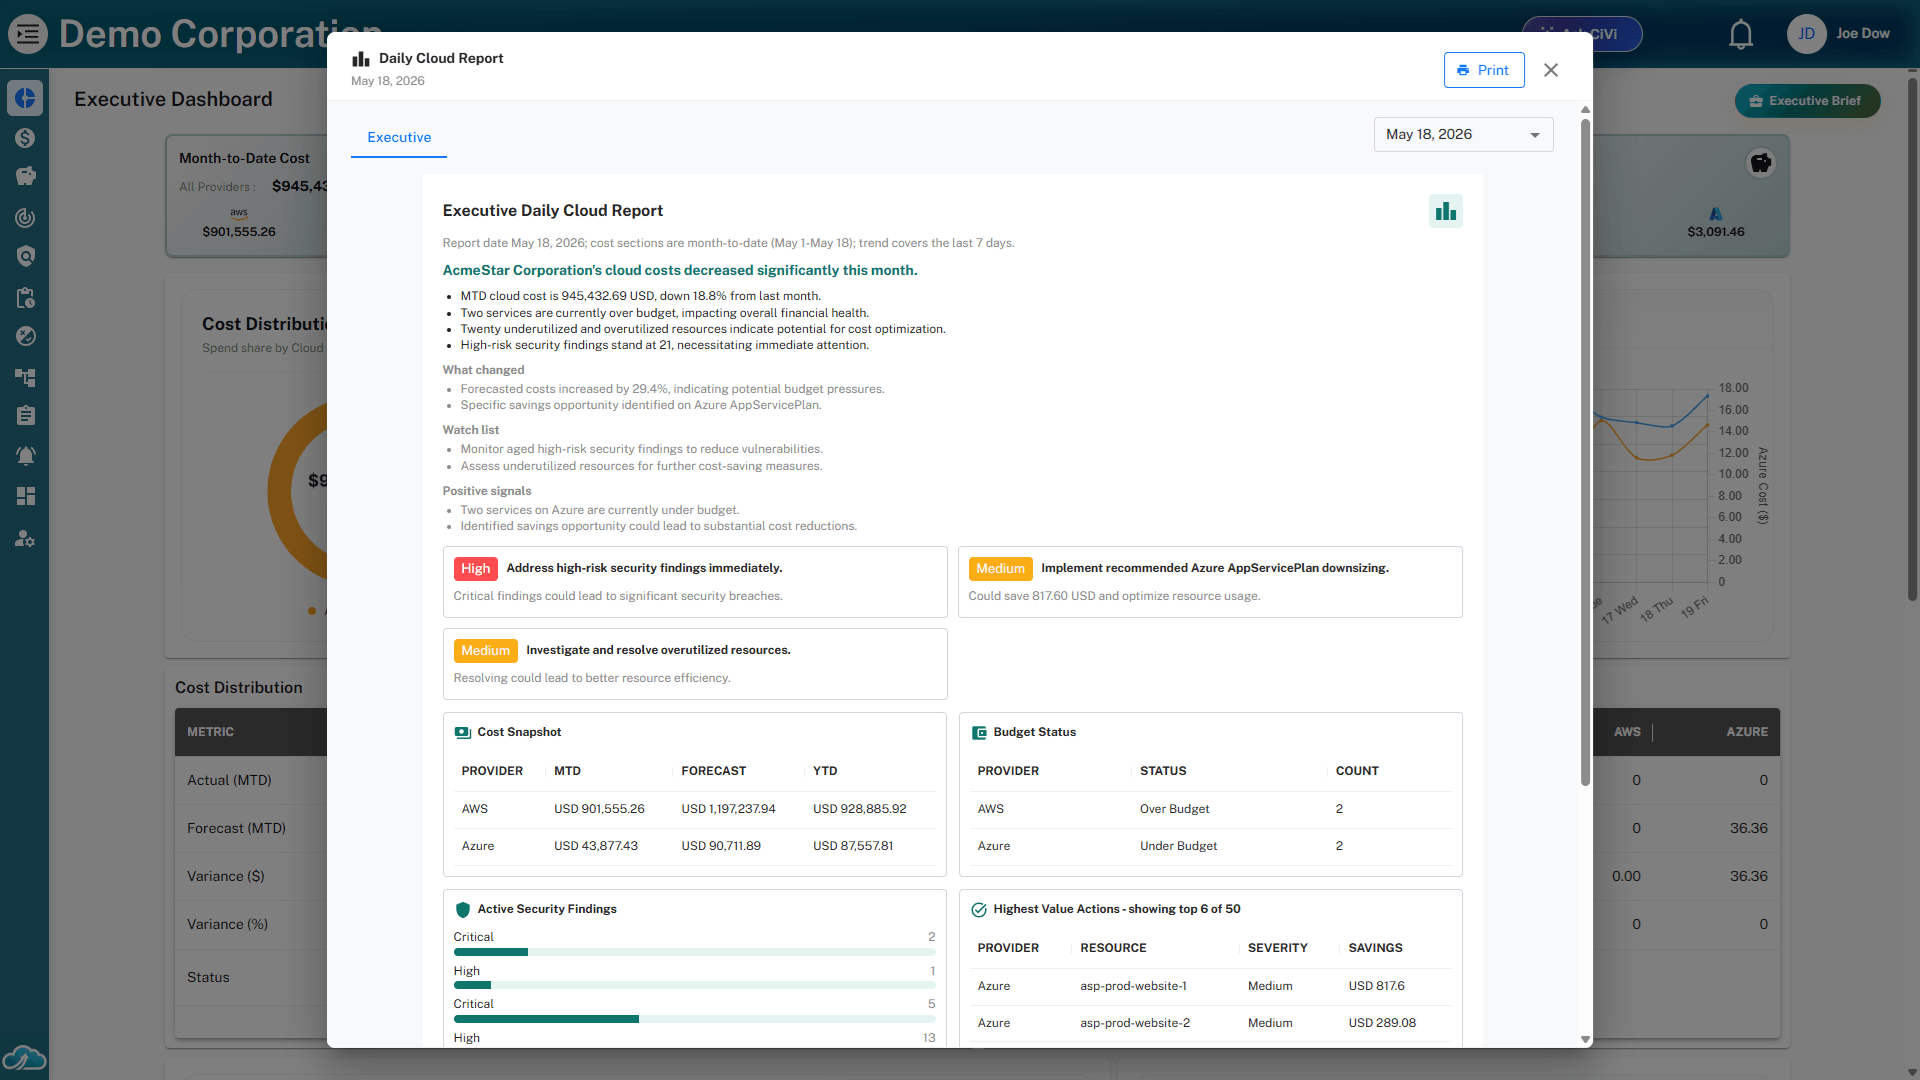Click the SEVERITY column header
This screenshot has width=1920, height=1080.
point(1277,949)
